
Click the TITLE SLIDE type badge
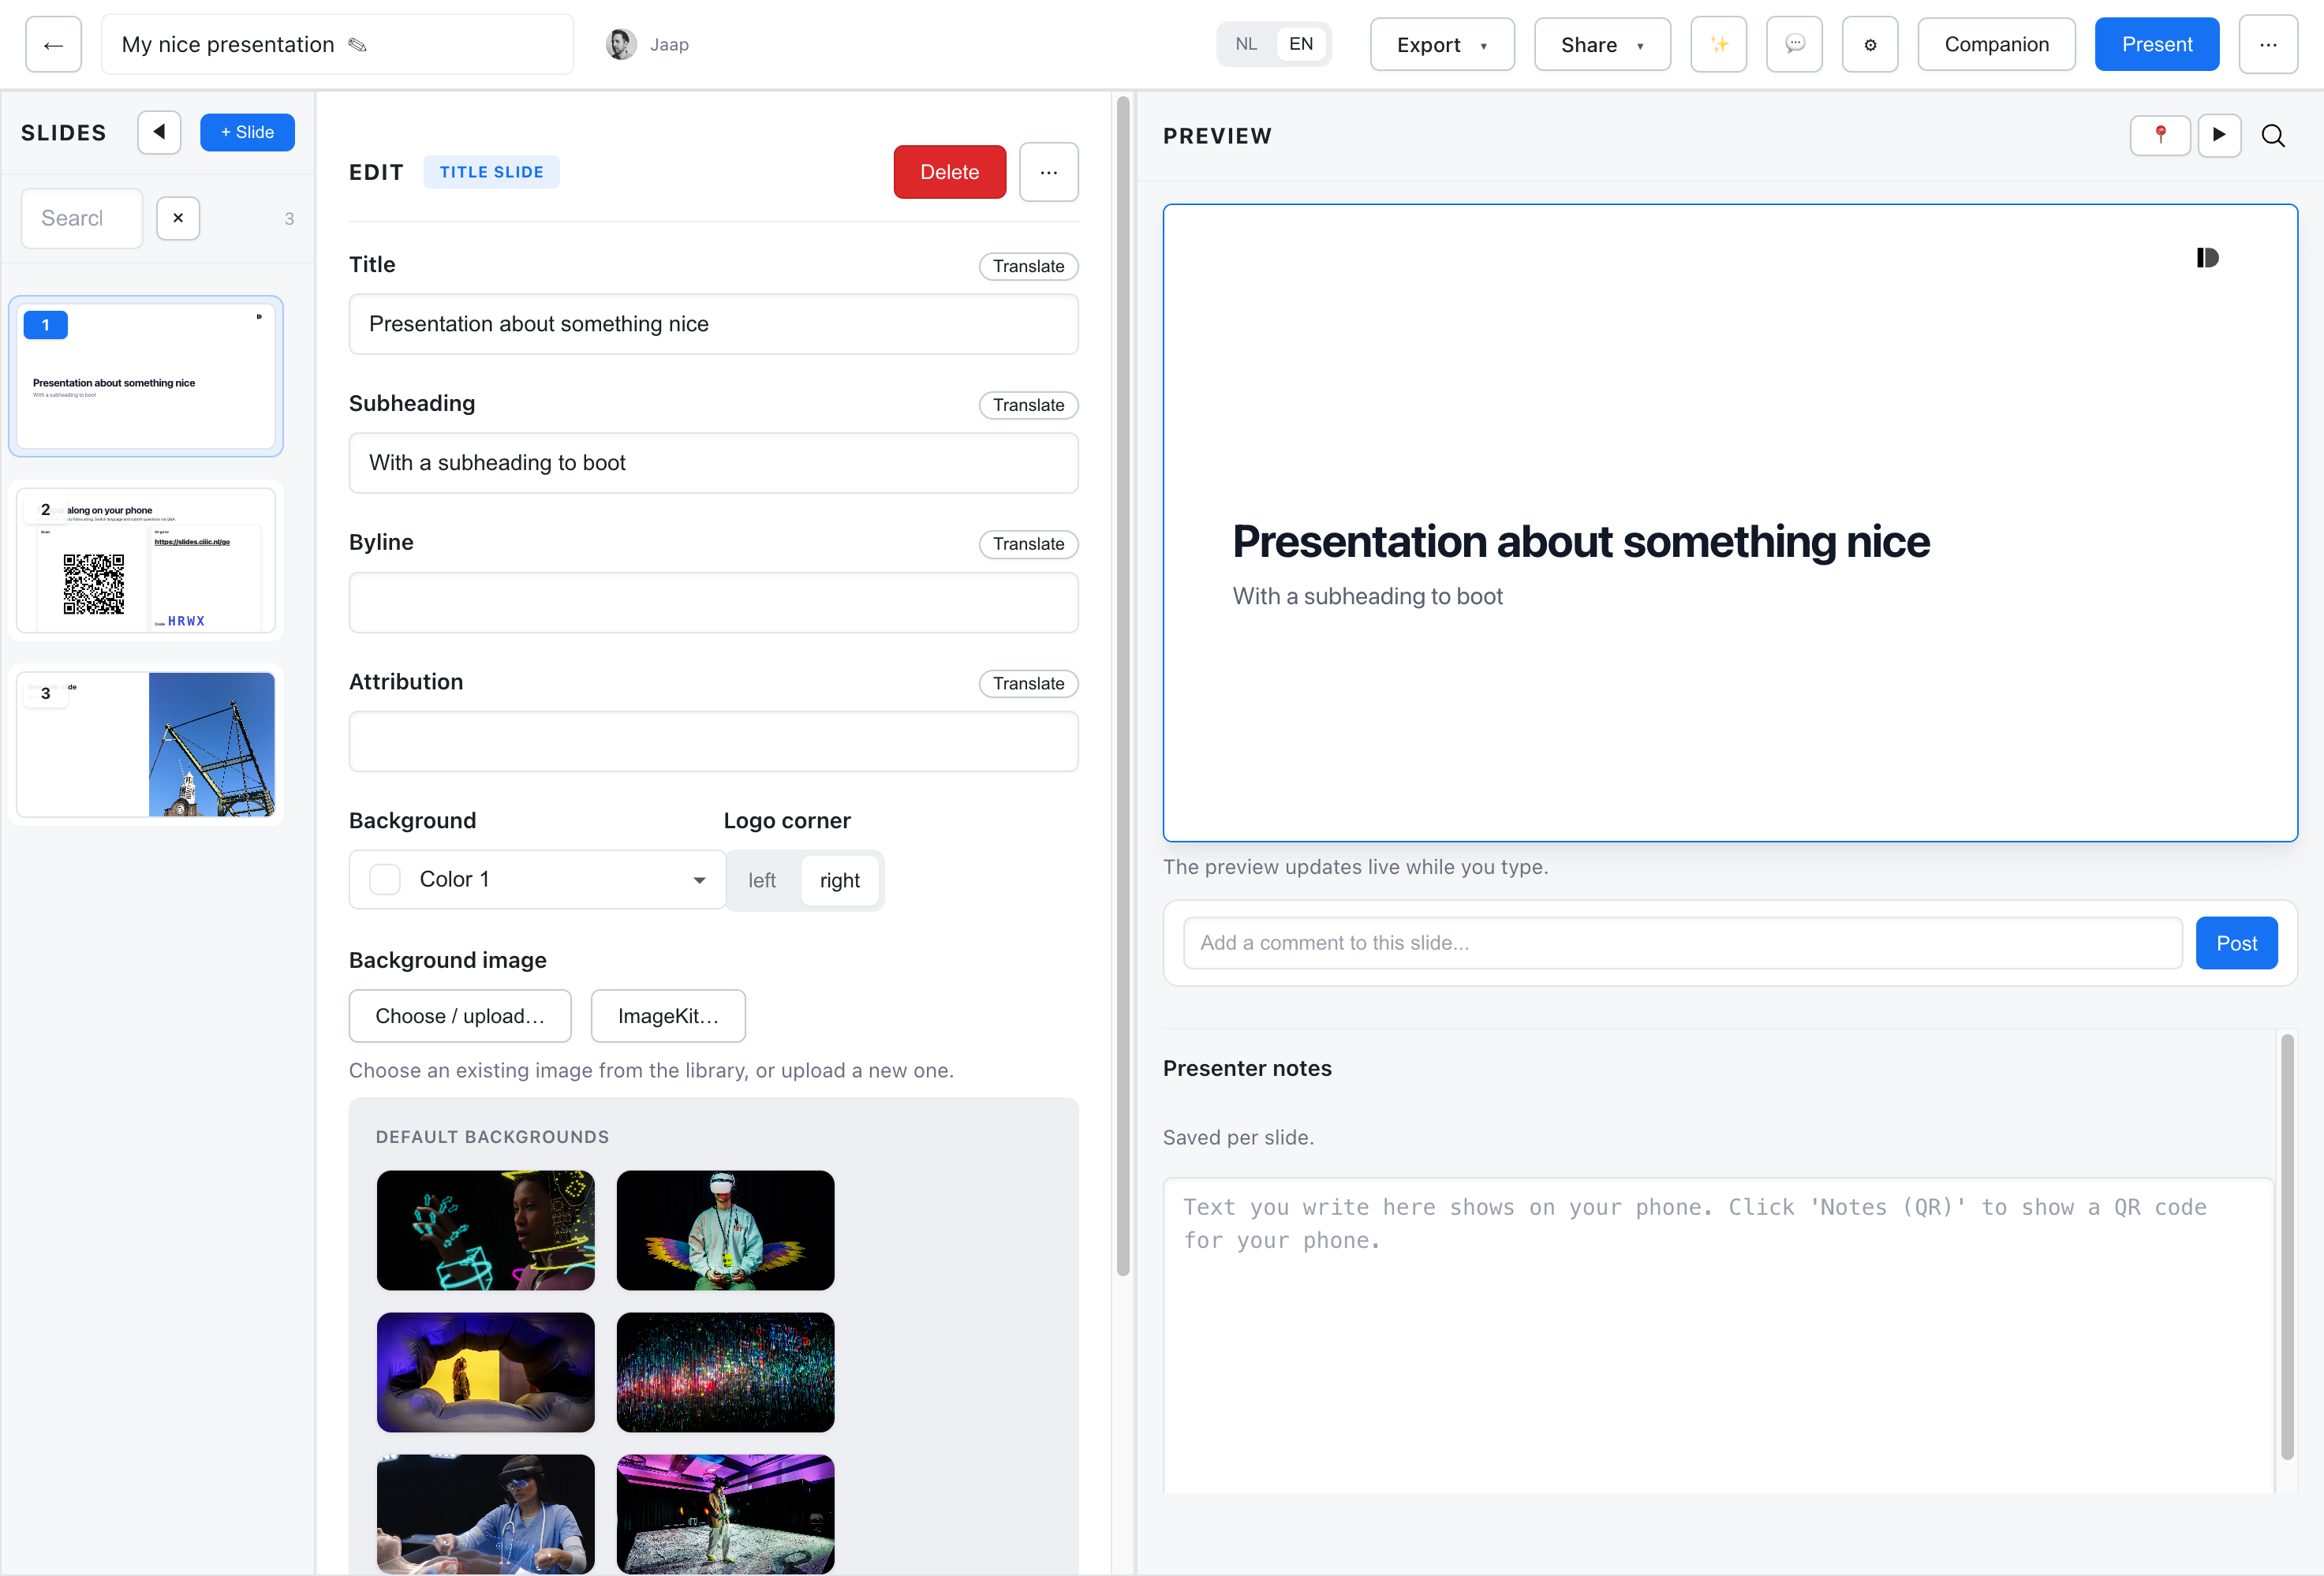click(491, 172)
